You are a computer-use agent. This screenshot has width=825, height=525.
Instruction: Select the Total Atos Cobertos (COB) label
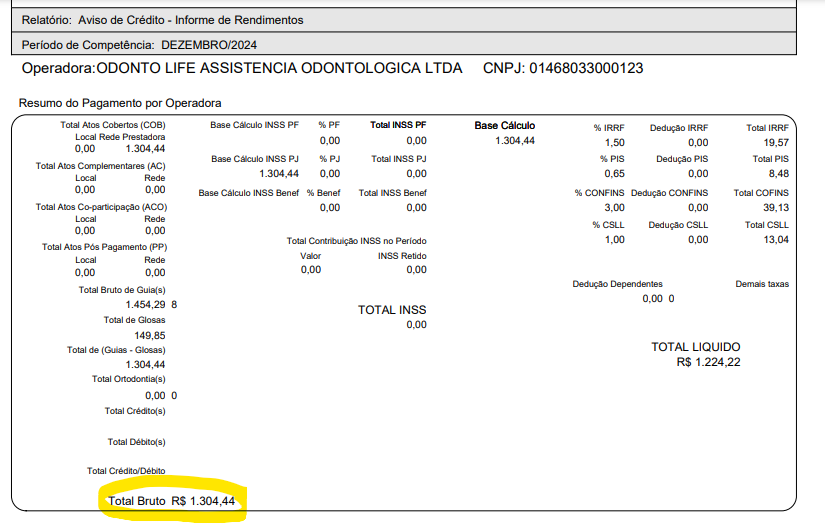112,125
